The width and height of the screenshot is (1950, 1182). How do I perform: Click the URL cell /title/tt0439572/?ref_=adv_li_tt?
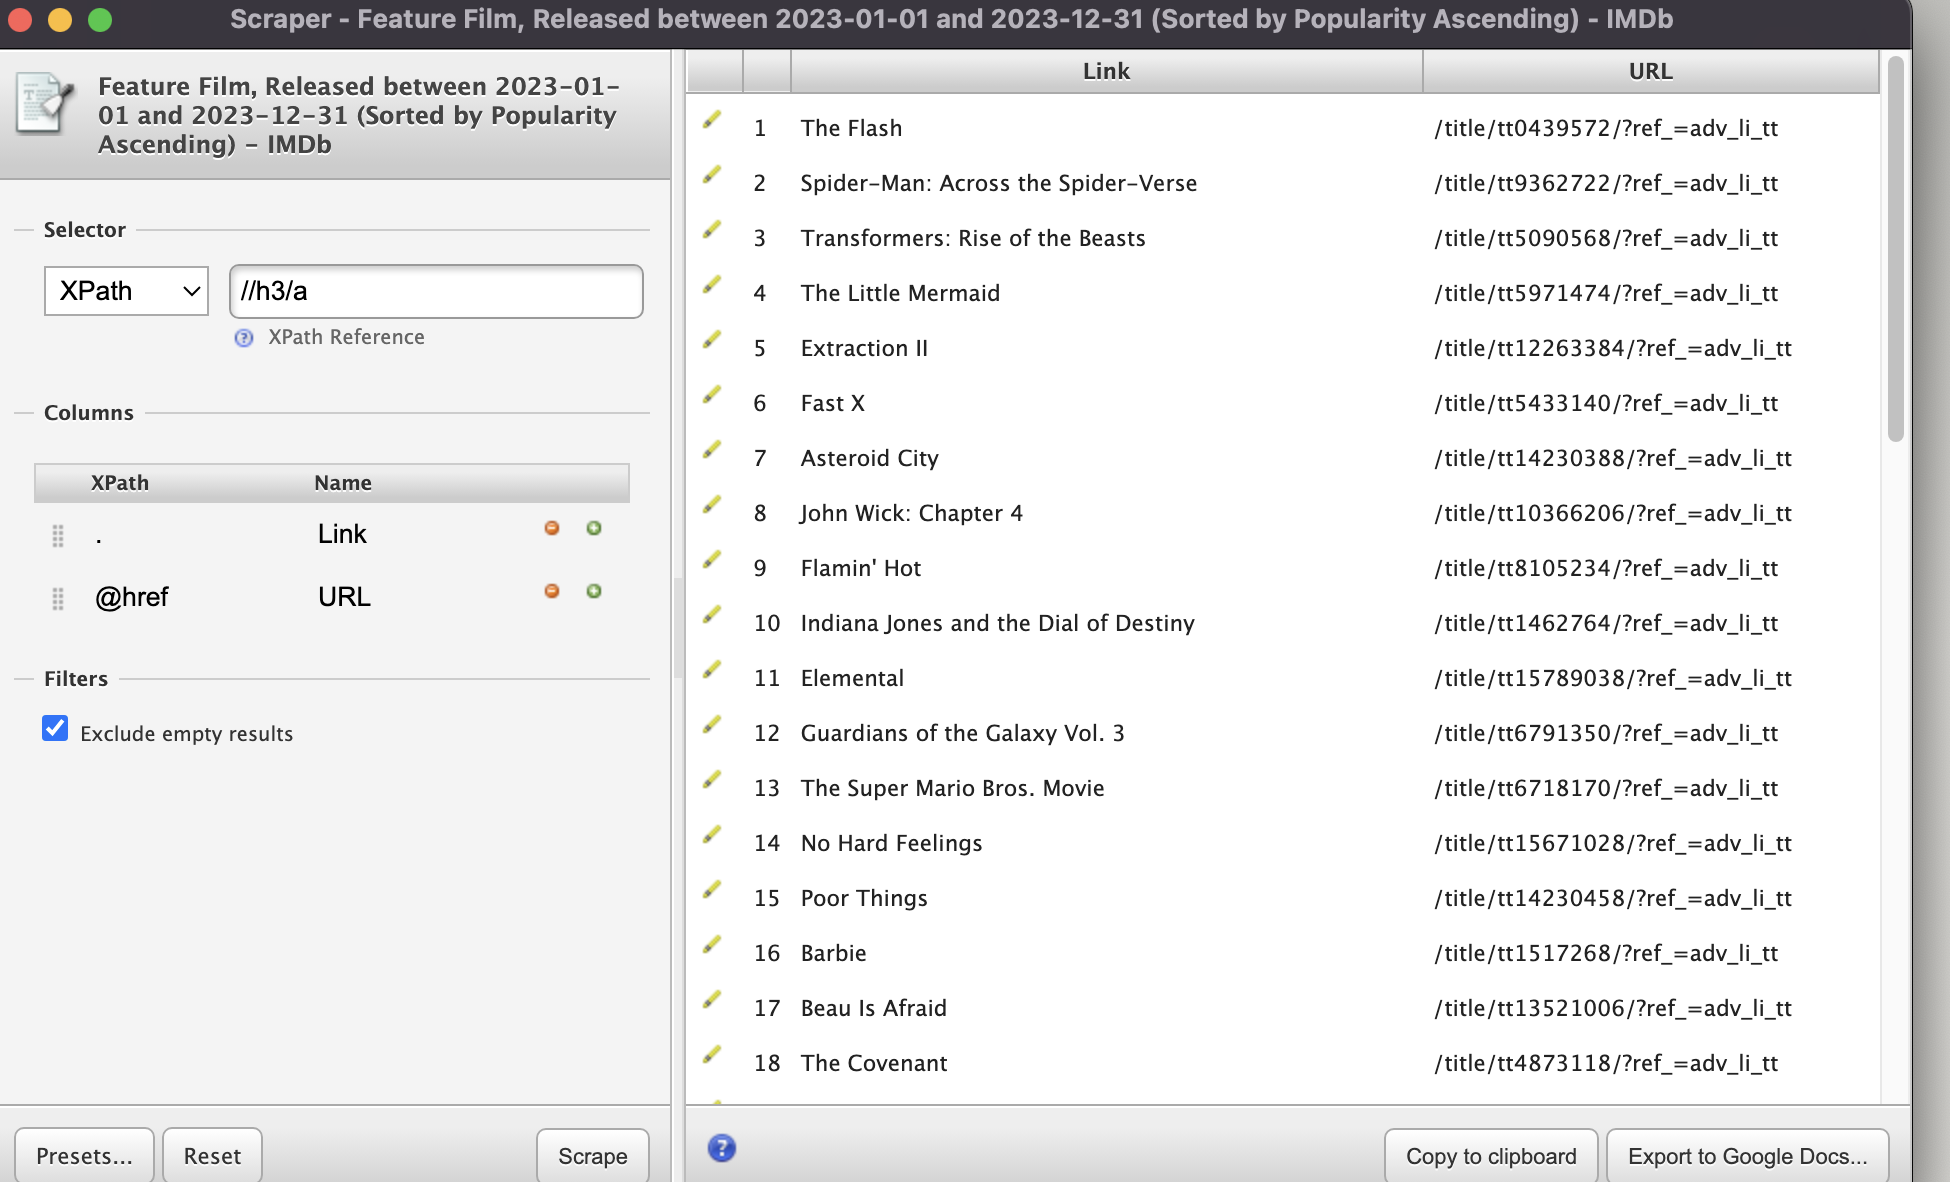click(x=1606, y=128)
